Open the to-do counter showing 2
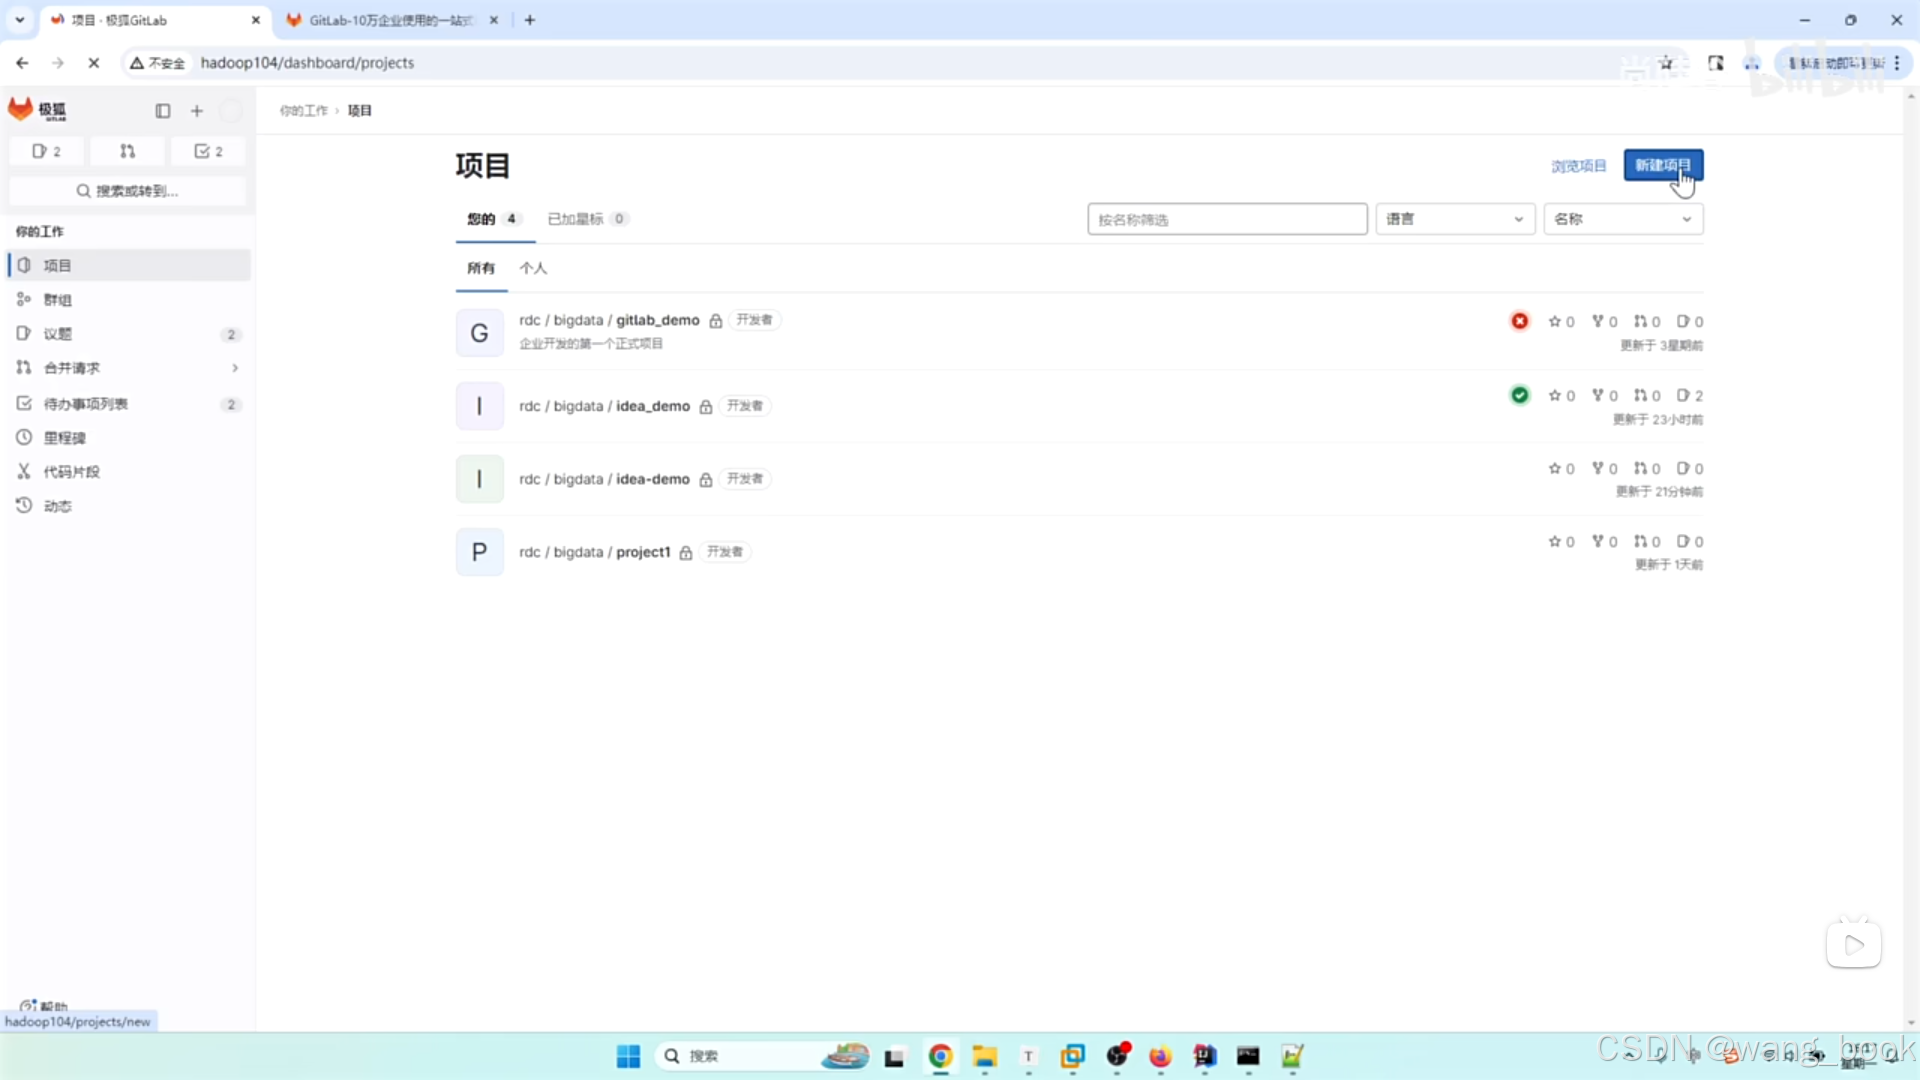This screenshot has width=1920, height=1080. pos(208,151)
